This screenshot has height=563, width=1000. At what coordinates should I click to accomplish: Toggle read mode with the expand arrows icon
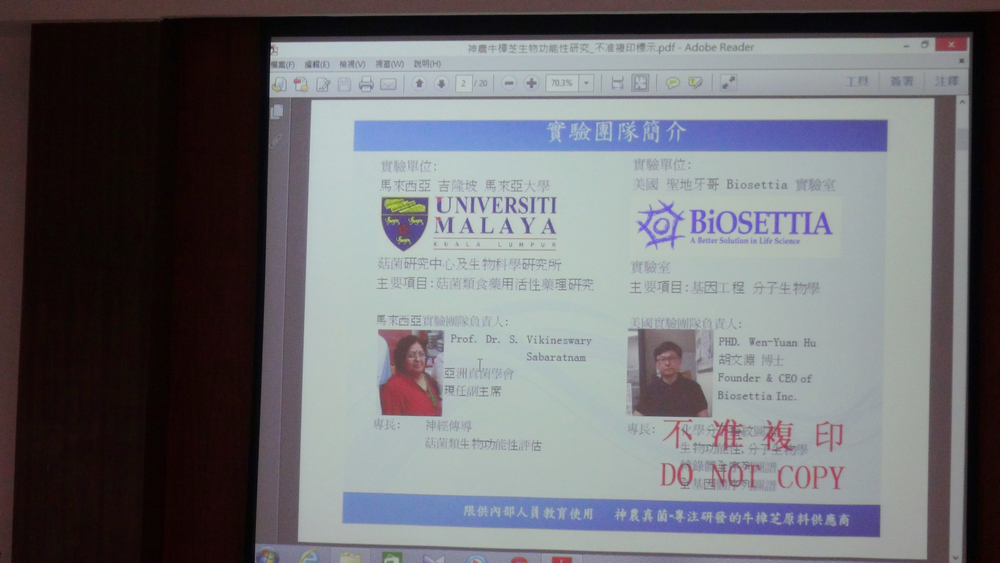(x=728, y=83)
